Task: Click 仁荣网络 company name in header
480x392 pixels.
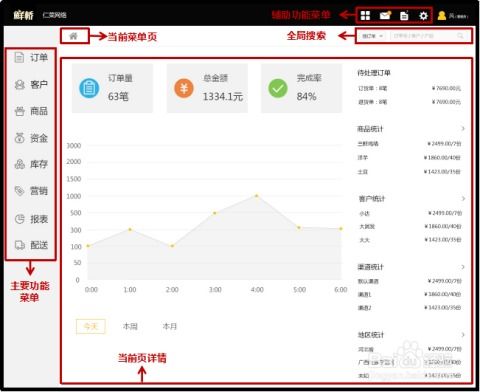Action: click(x=55, y=15)
